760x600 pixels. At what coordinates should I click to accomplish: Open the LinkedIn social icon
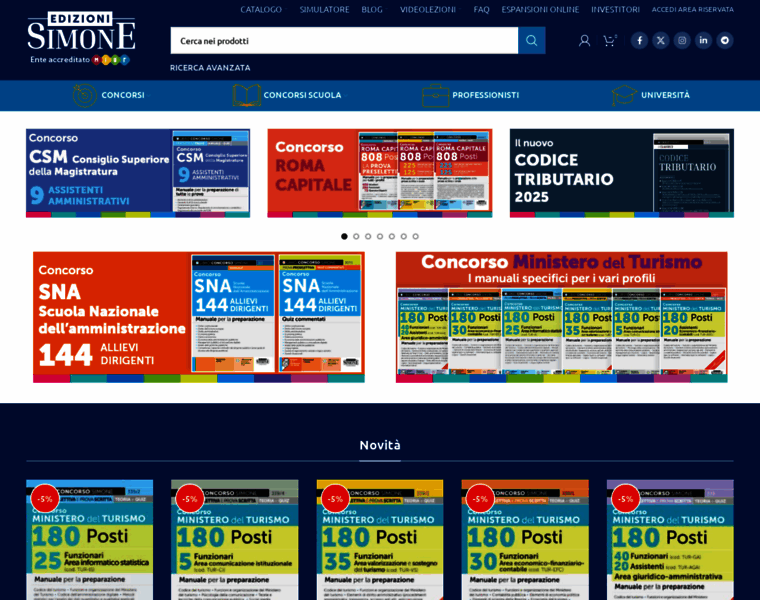(x=703, y=41)
